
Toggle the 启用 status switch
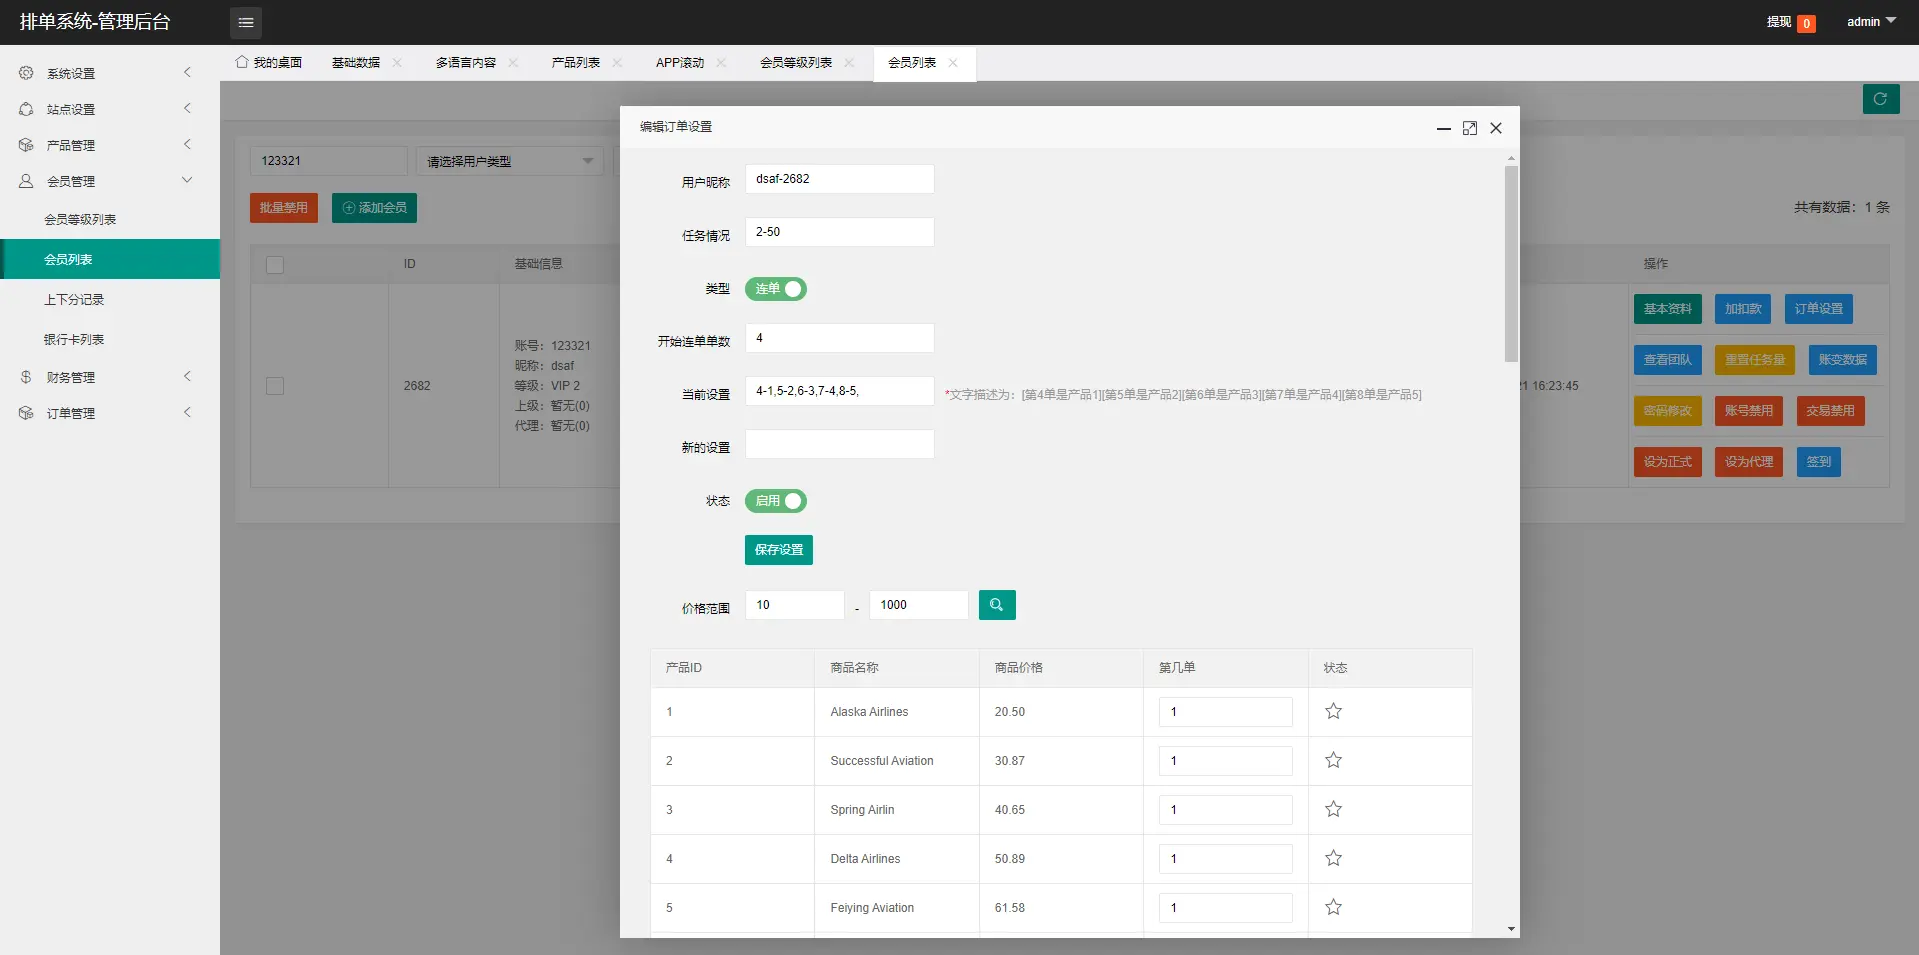click(775, 501)
